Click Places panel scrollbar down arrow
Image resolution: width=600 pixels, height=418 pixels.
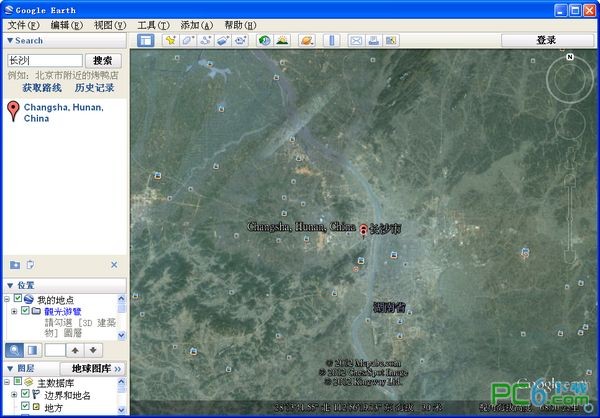[x=122, y=336]
